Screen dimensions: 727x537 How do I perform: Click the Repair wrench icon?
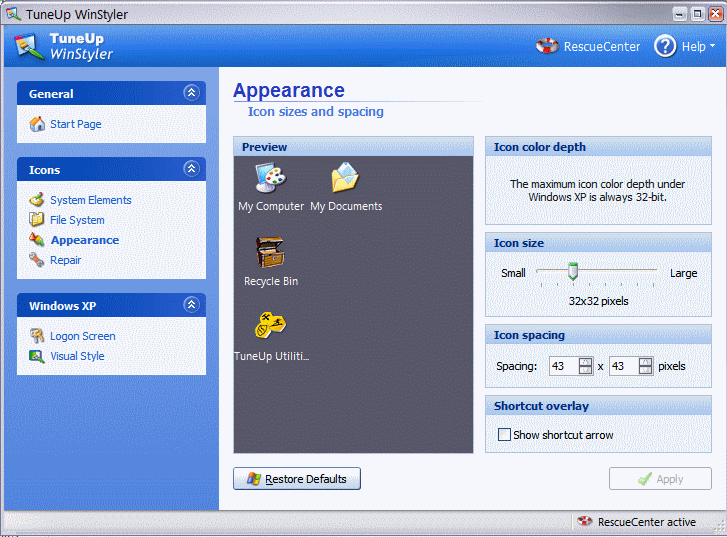37,259
